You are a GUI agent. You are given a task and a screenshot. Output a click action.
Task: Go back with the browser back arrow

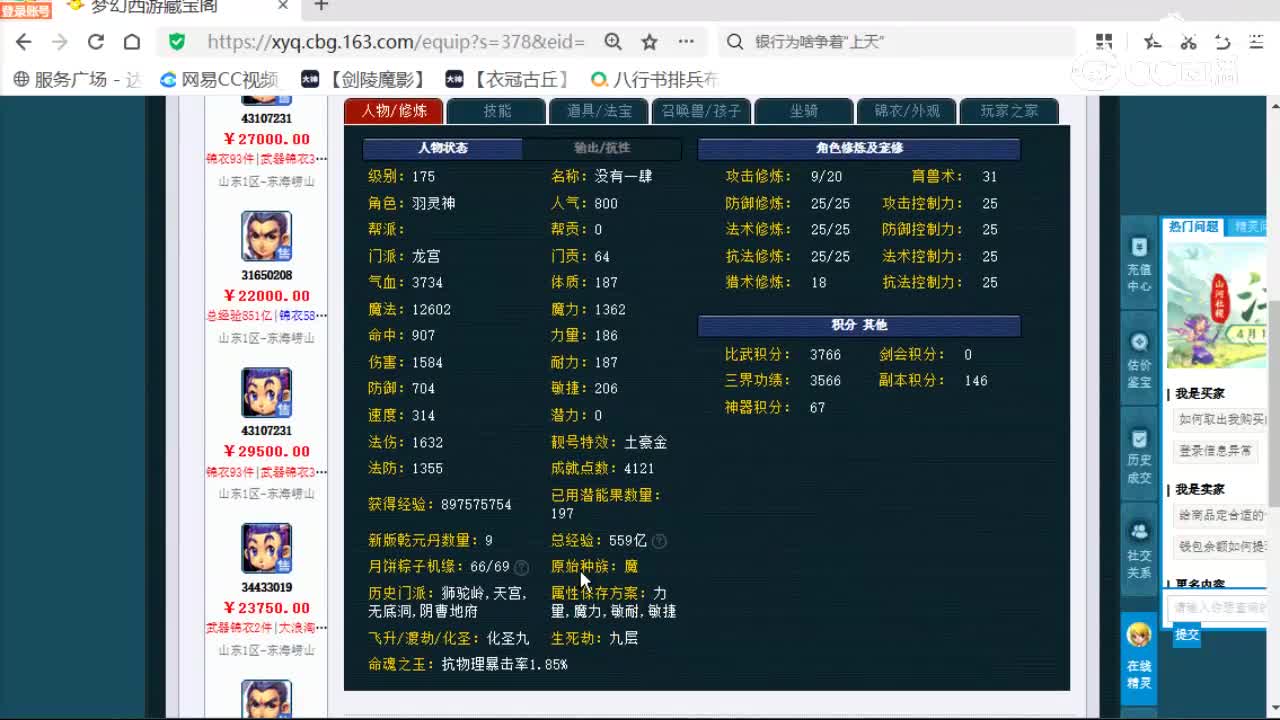[24, 42]
